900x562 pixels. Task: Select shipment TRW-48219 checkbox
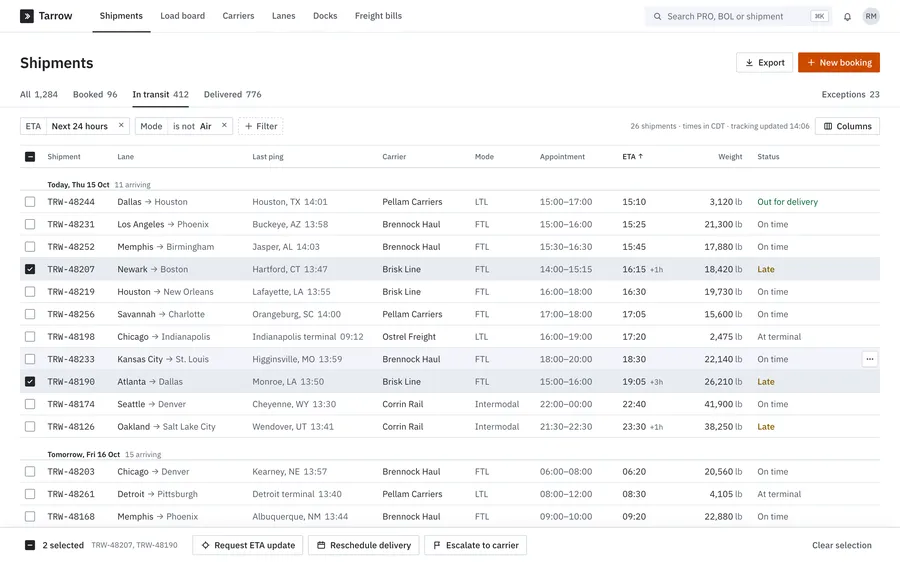click(x=30, y=292)
